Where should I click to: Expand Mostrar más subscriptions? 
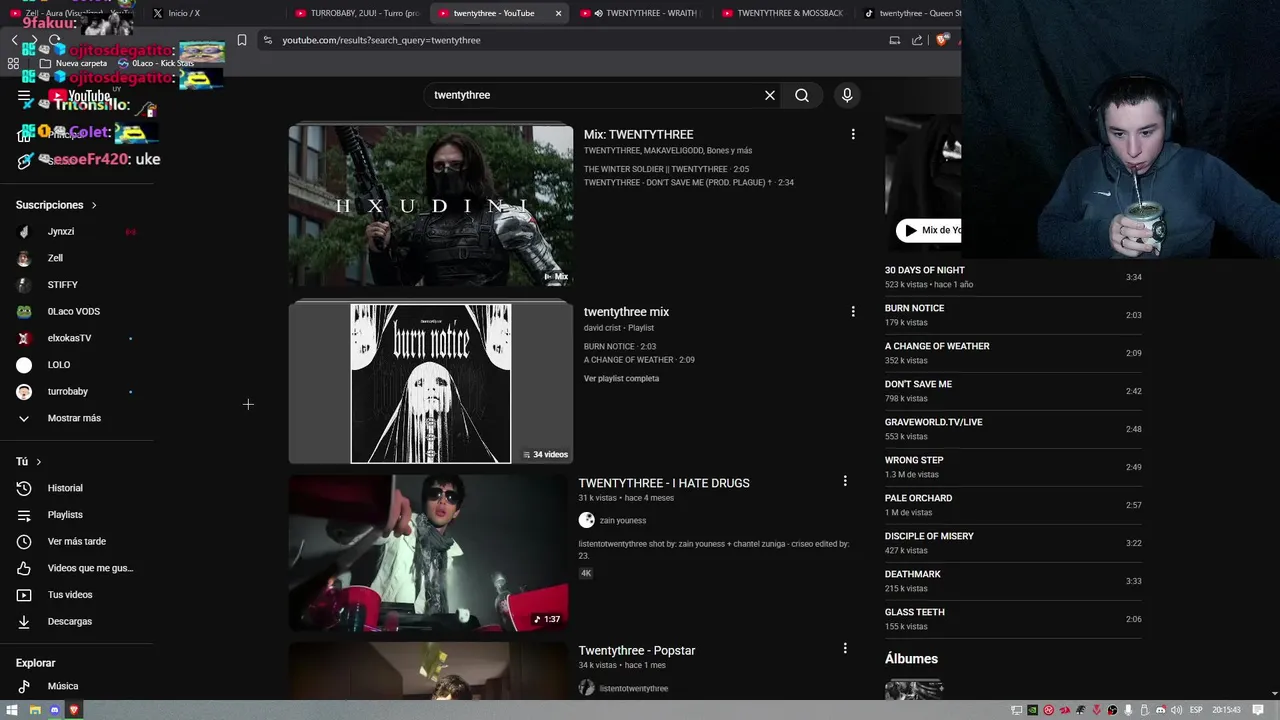tap(76, 418)
